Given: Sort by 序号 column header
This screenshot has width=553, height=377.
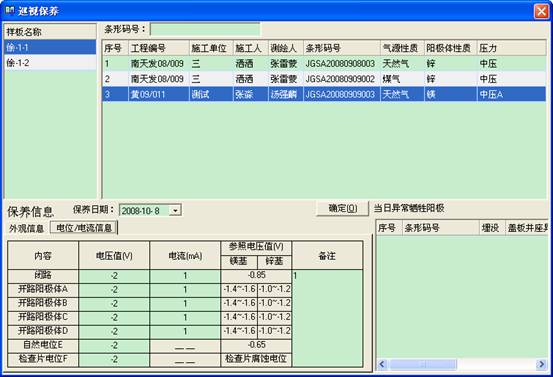Looking at the screenshot, I should pyautogui.click(x=115, y=48).
